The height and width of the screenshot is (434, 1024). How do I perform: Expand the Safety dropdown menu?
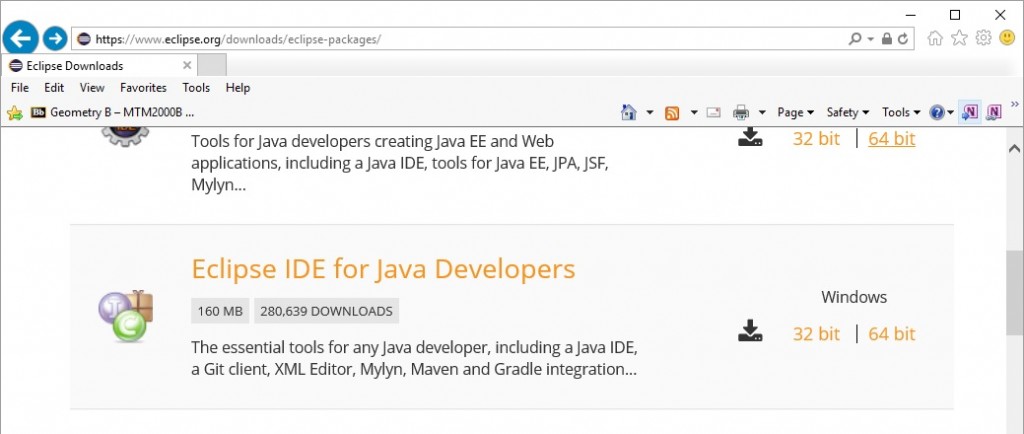[848, 112]
